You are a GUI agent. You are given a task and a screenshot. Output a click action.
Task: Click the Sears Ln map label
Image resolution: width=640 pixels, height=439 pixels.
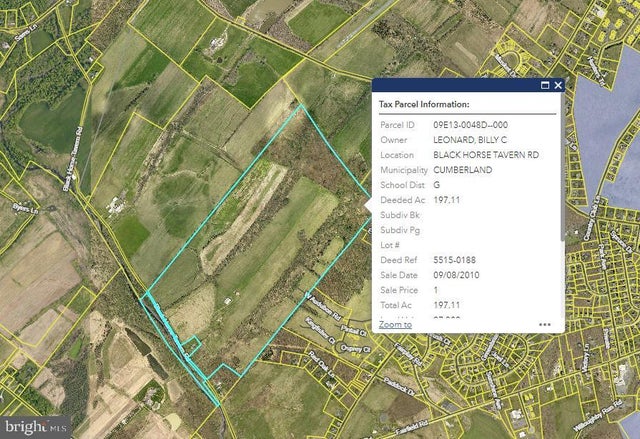pos(24,33)
